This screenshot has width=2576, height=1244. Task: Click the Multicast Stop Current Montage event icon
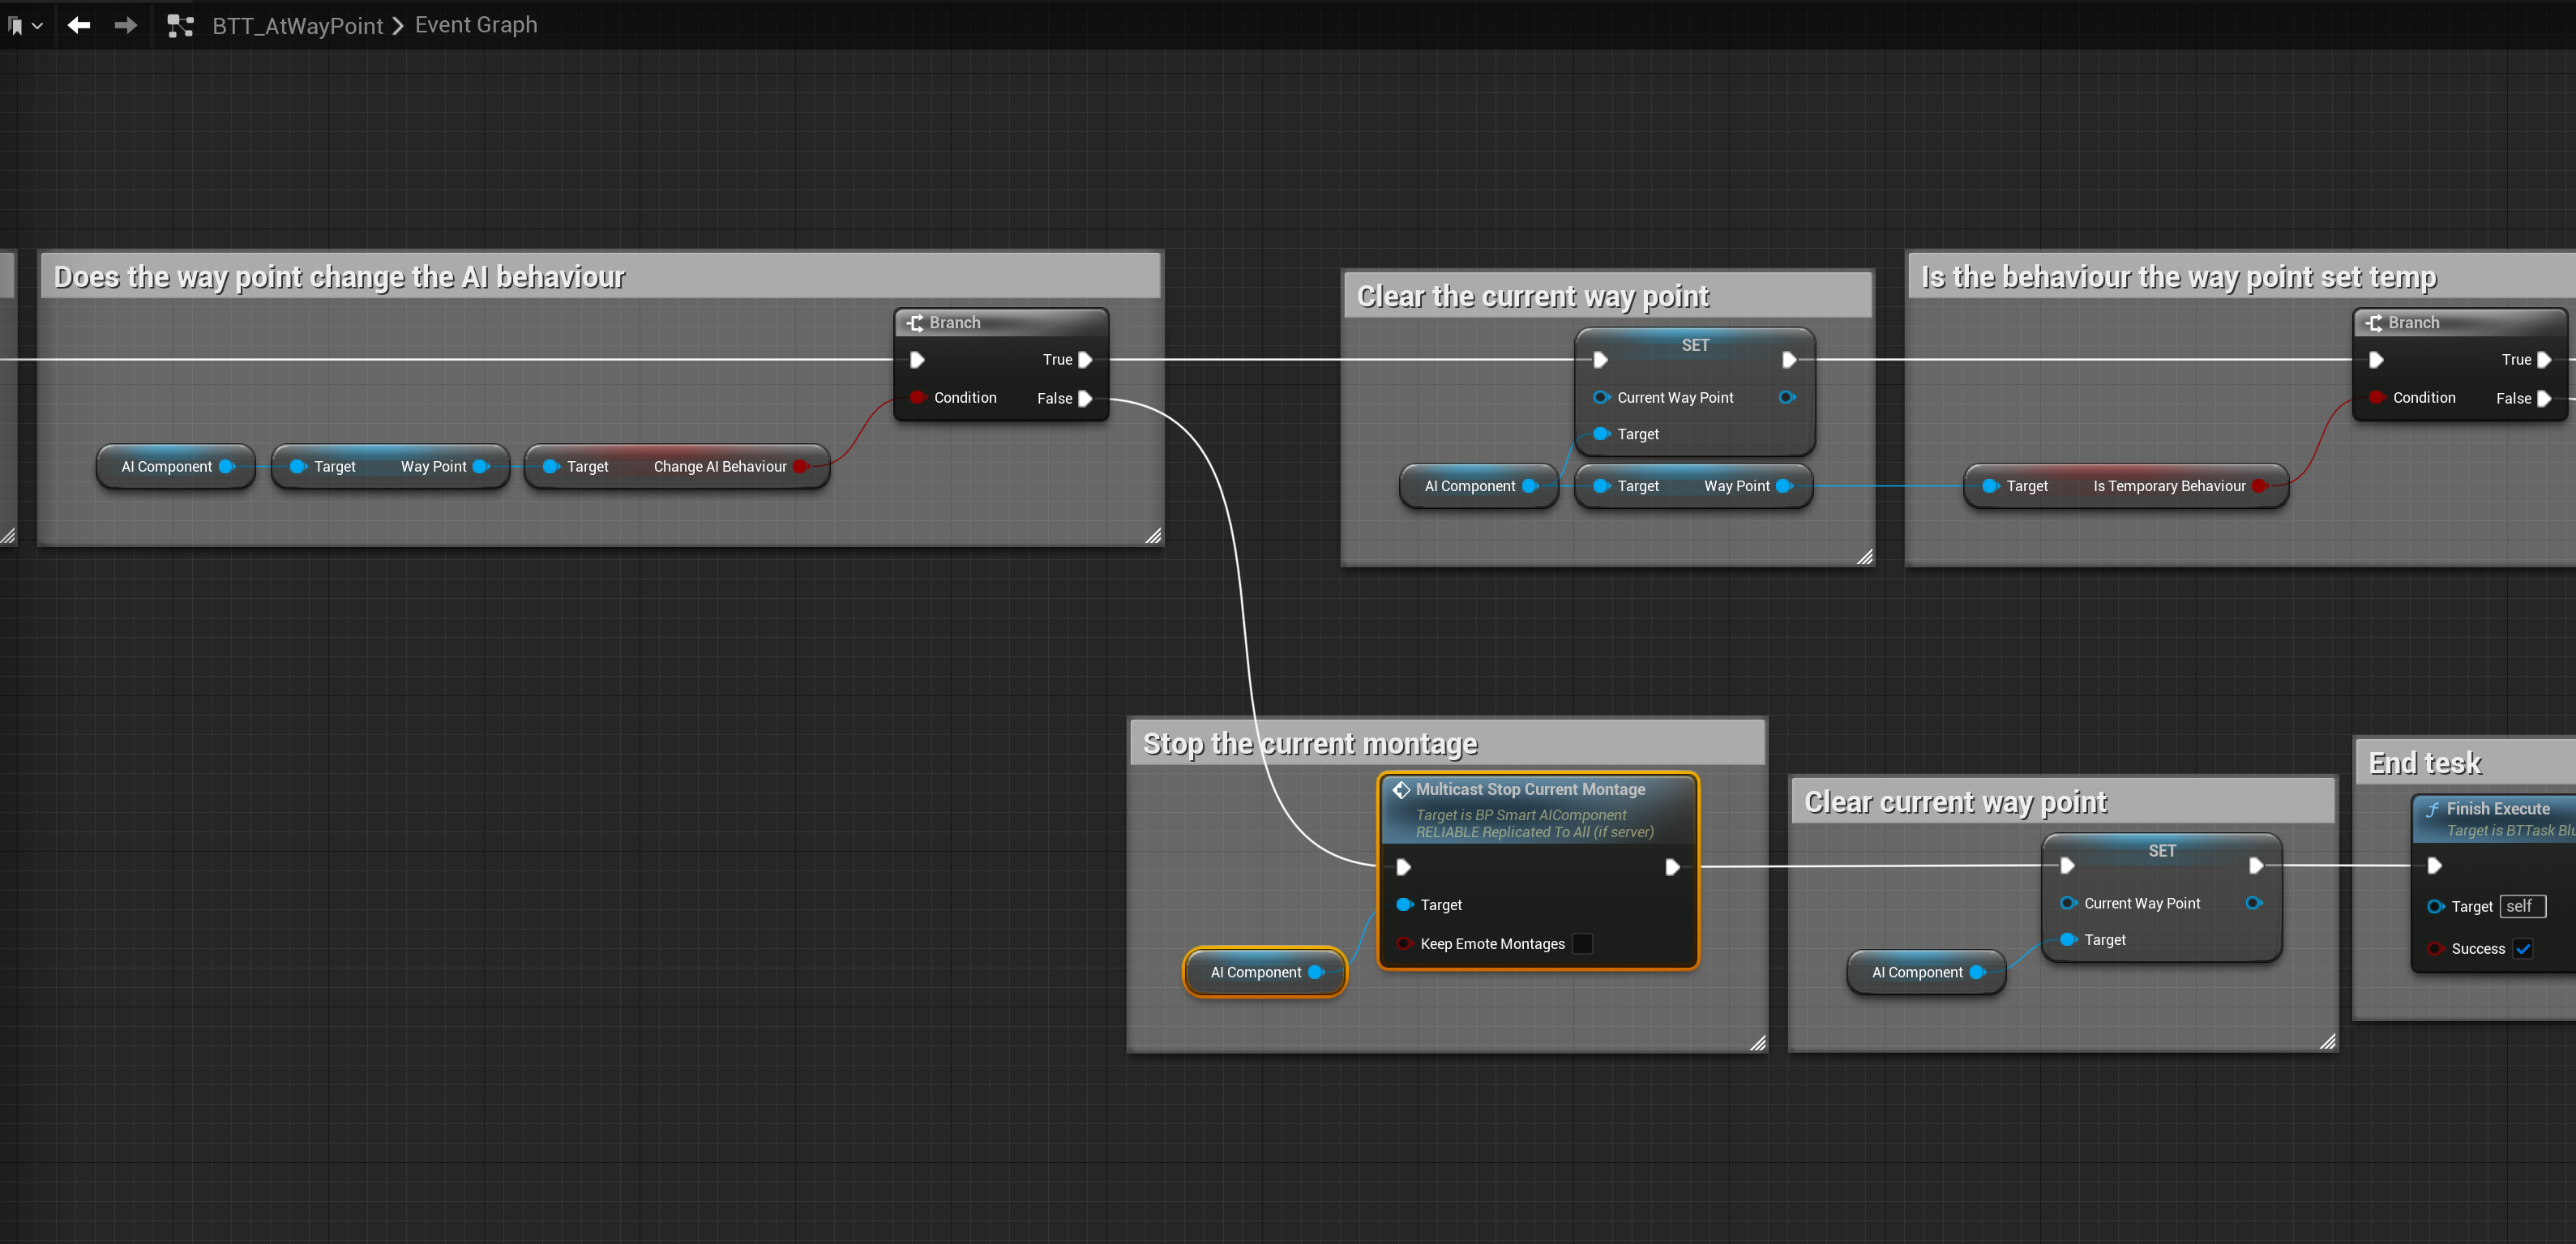[1401, 789]
